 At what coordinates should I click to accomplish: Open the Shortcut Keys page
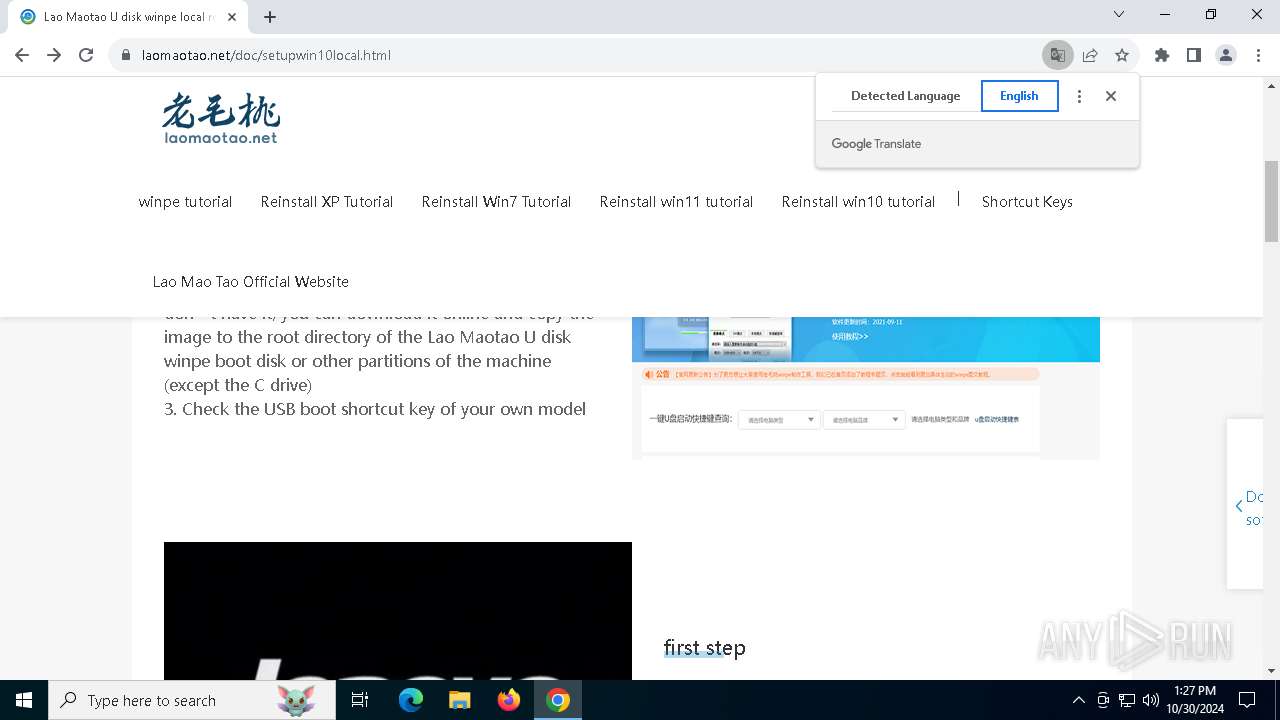tap(1027, 202)
